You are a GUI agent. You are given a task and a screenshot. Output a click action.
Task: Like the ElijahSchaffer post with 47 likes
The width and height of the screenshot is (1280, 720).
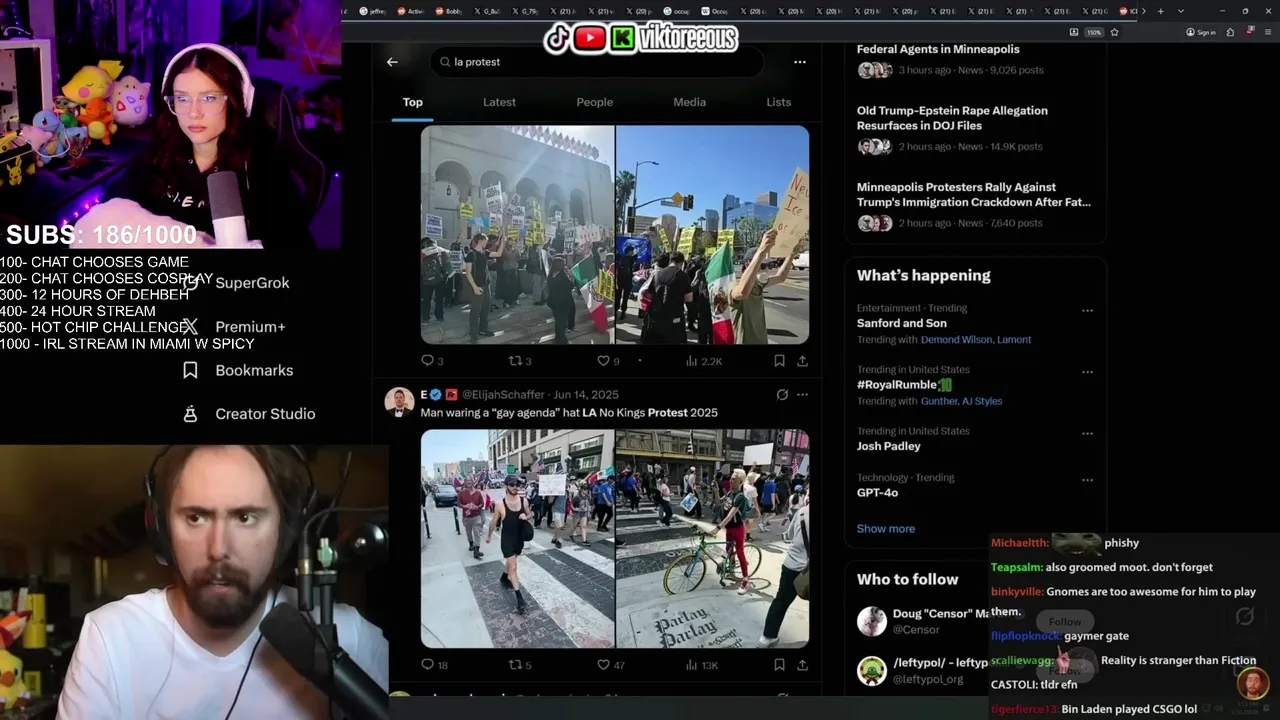coord(611,665)
